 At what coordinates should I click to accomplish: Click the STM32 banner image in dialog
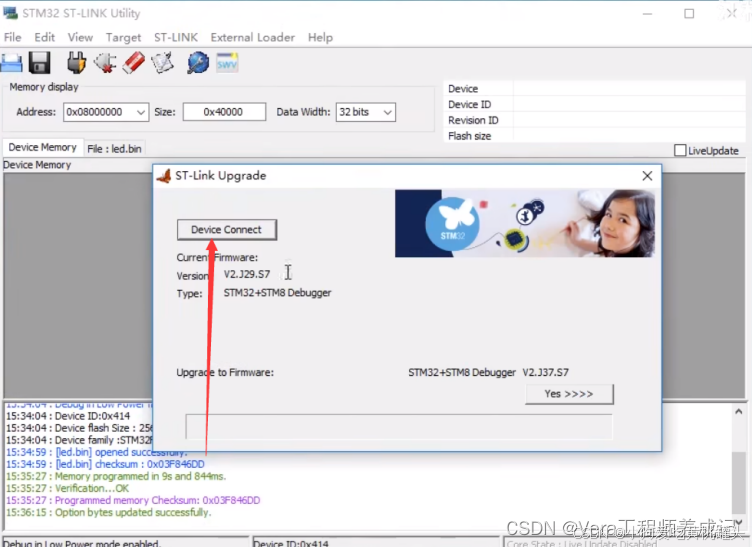tap(525, 223)
